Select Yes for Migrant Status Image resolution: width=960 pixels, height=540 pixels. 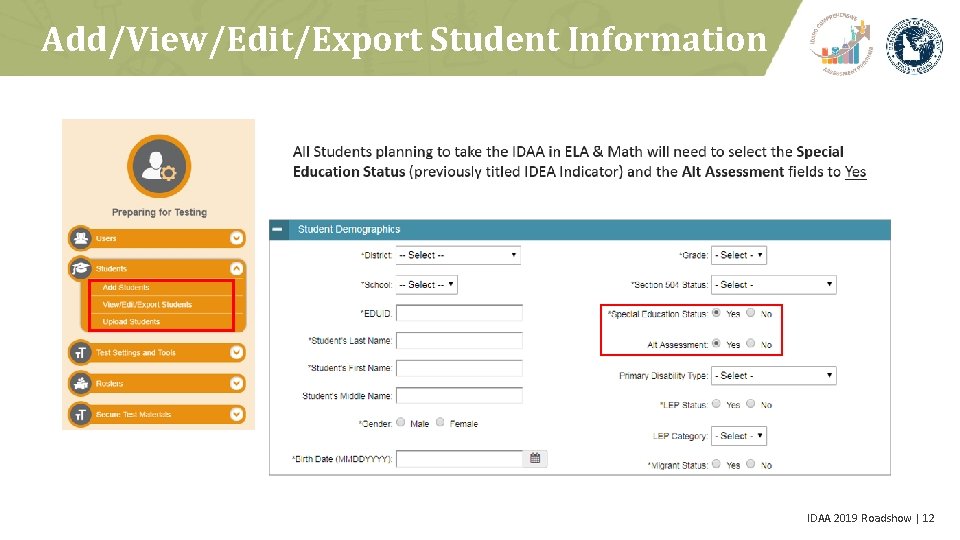[716, 464]
